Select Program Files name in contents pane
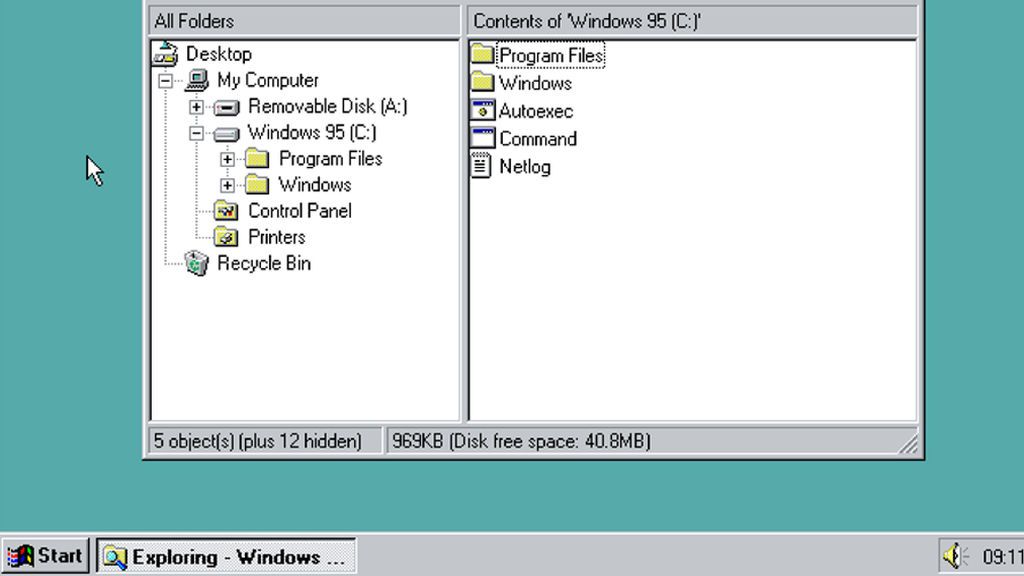 [x=551, y=56]
